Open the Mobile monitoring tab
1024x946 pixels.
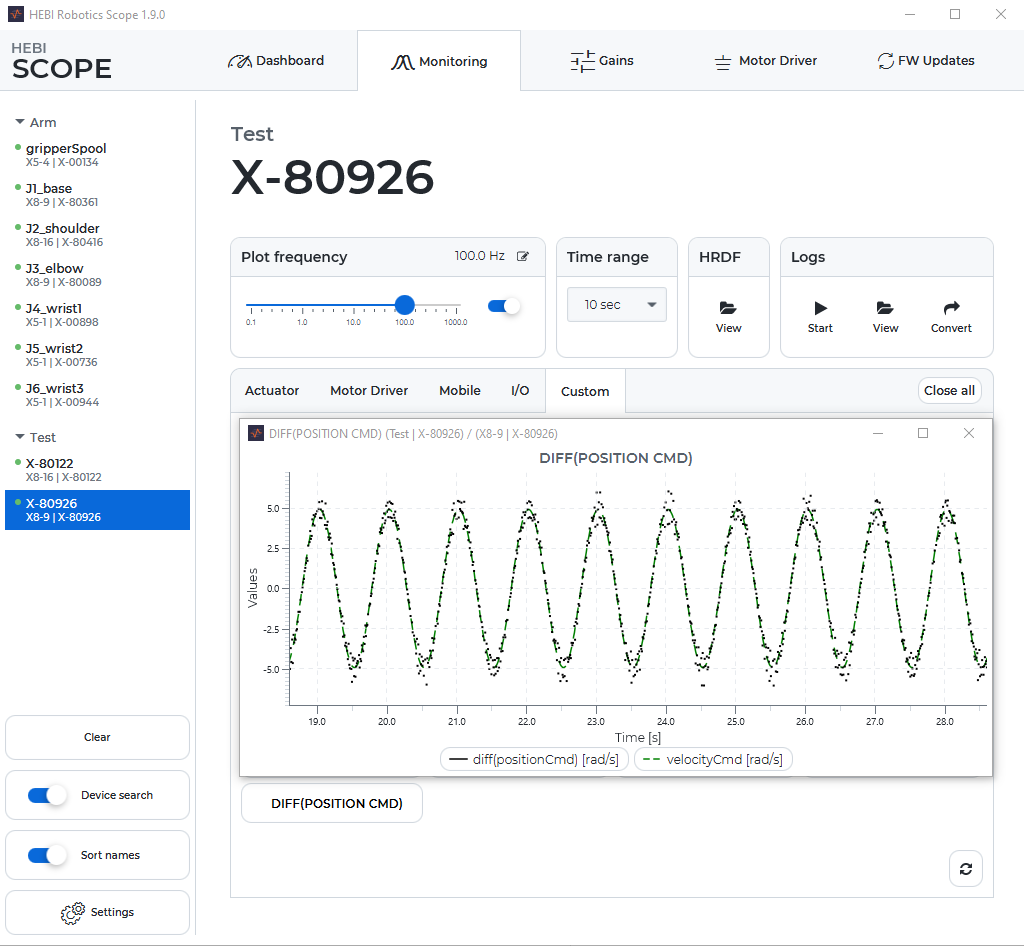[x=459, y=390]
